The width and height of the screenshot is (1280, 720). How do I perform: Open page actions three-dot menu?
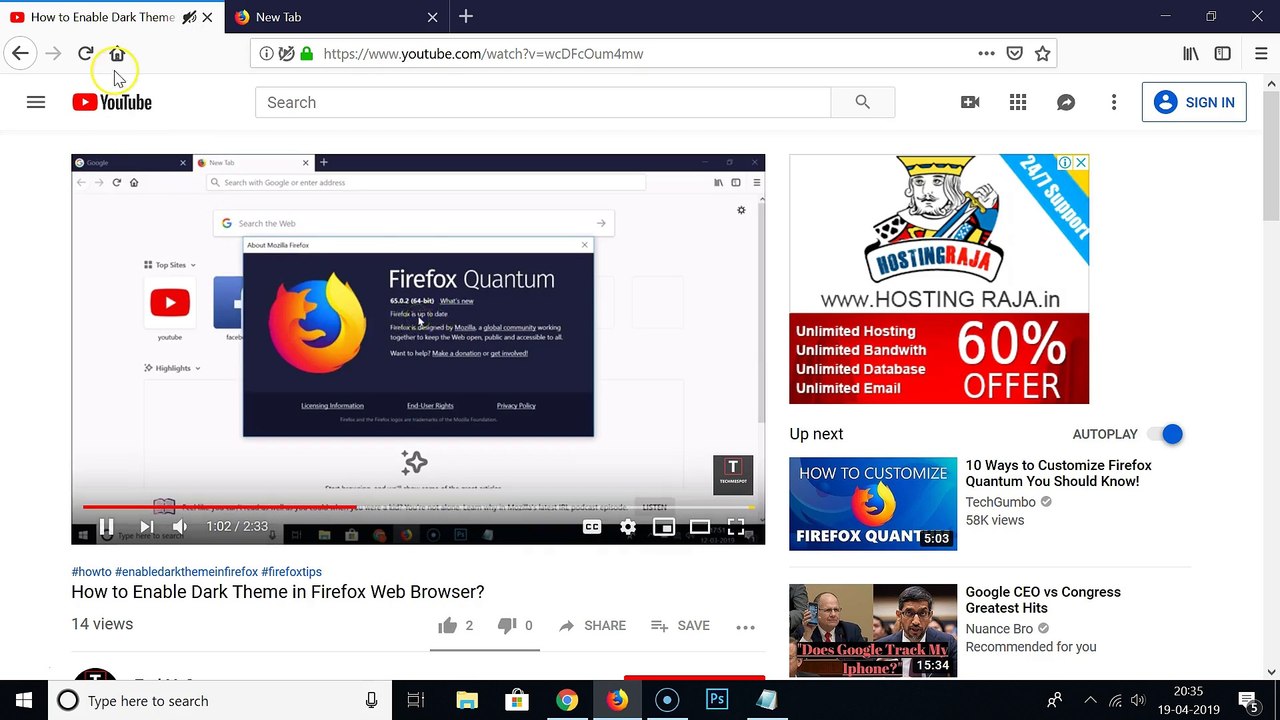click(986, 54)
